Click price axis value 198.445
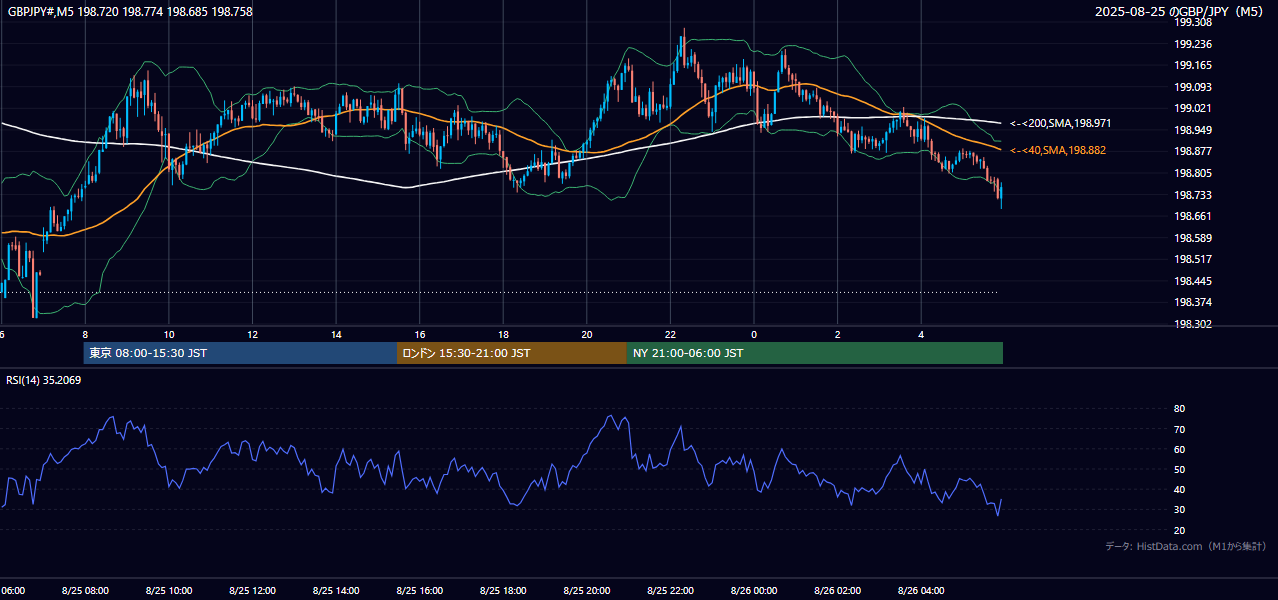 1193,281
